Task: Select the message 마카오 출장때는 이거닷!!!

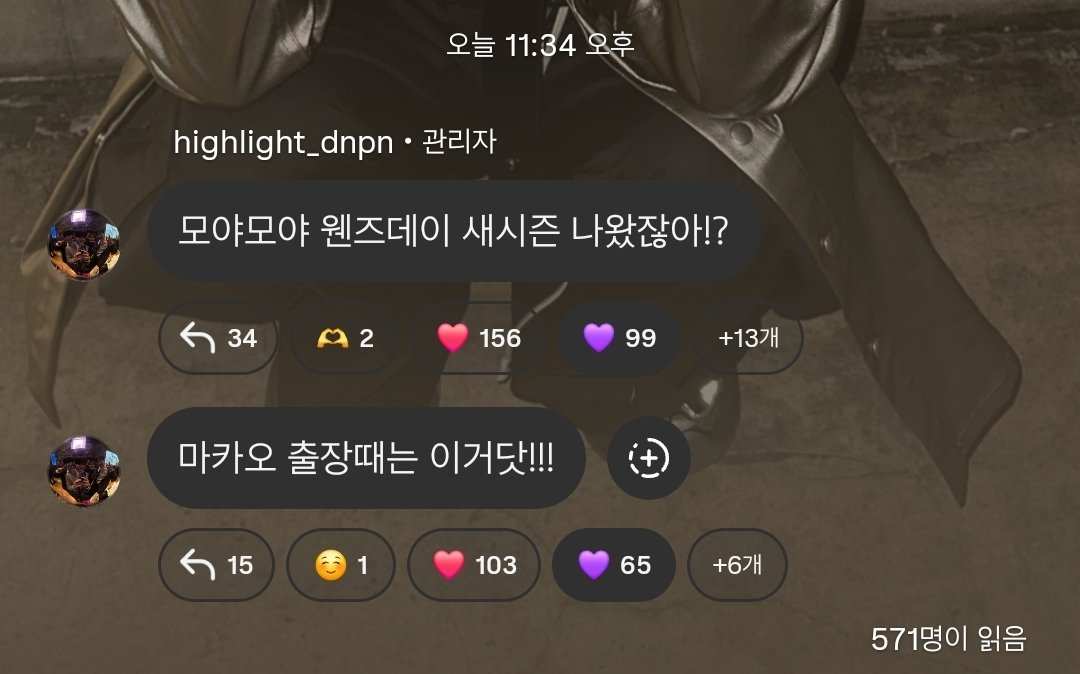Action: [366, 458]
